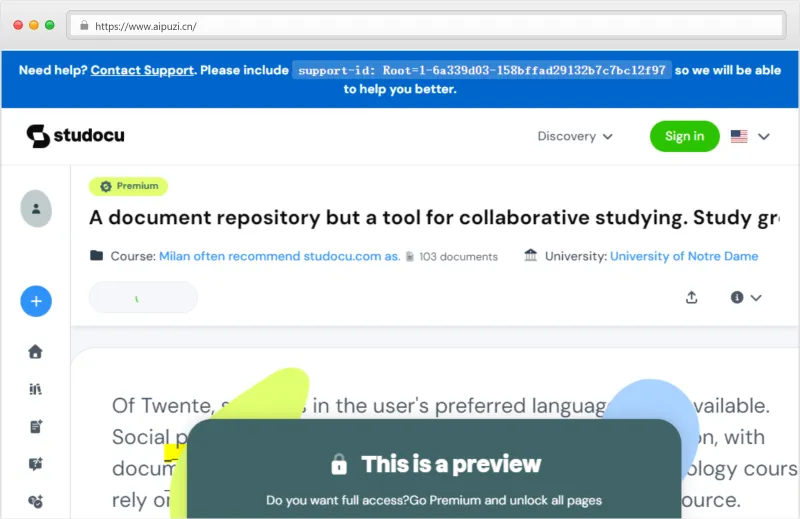Click the Studocu logo
800x519 pixels.
(76, 136)
